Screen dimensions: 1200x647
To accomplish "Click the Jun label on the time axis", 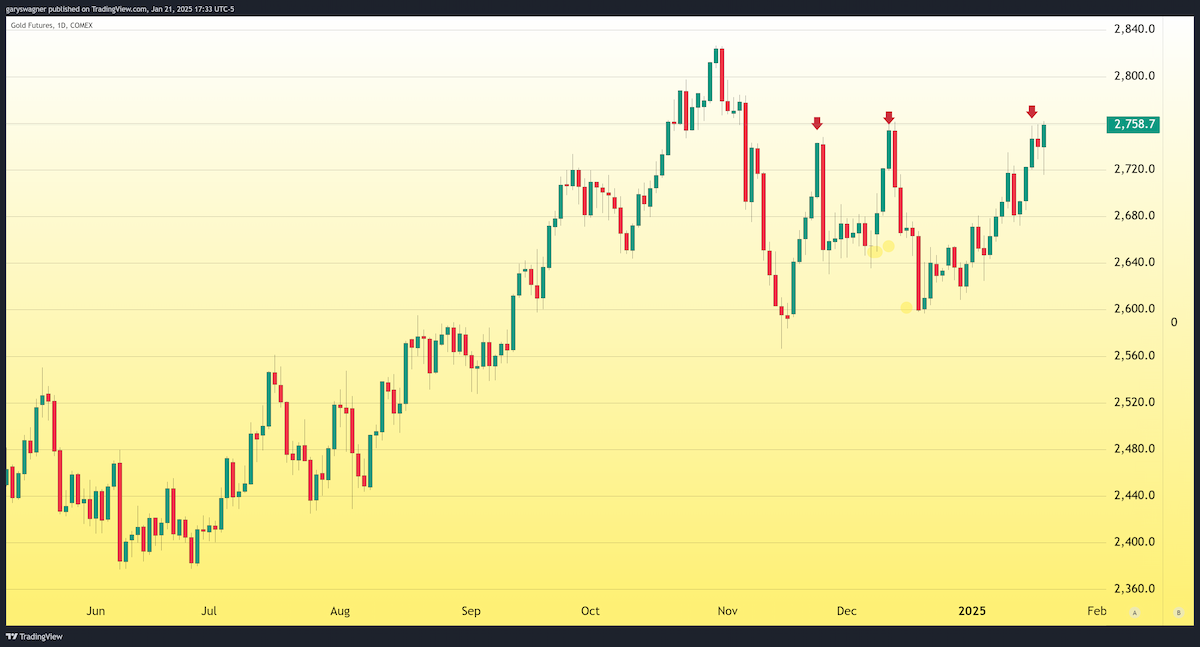I will coord(97,611).
